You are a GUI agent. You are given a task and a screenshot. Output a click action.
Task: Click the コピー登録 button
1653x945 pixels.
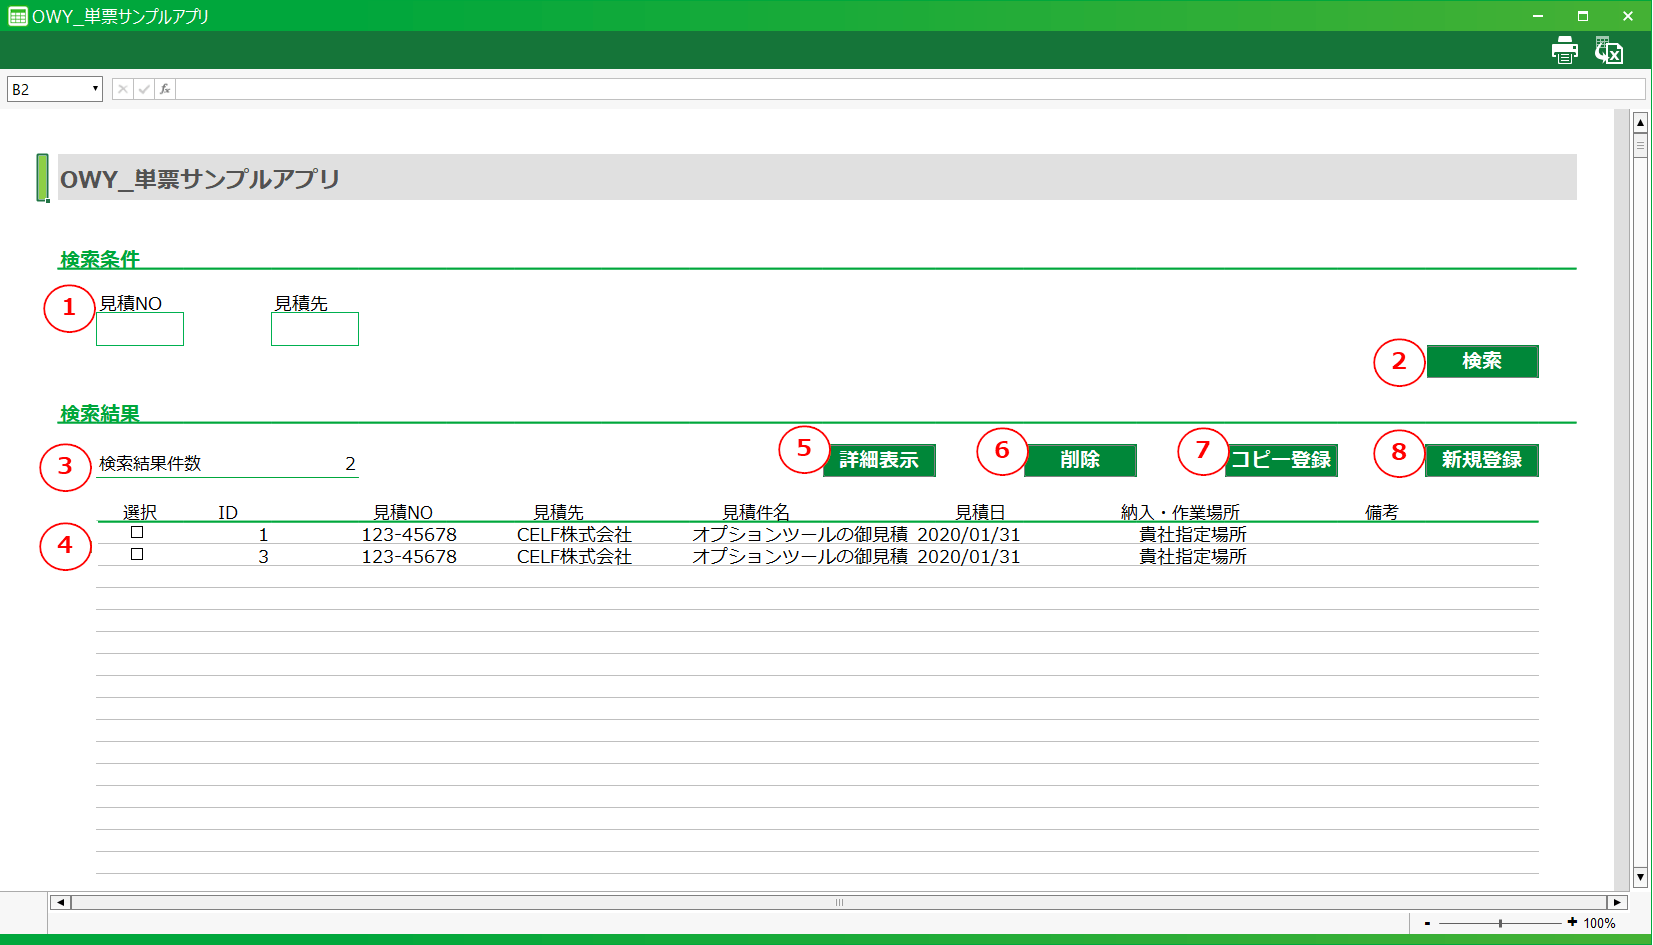coord(1281,460)
